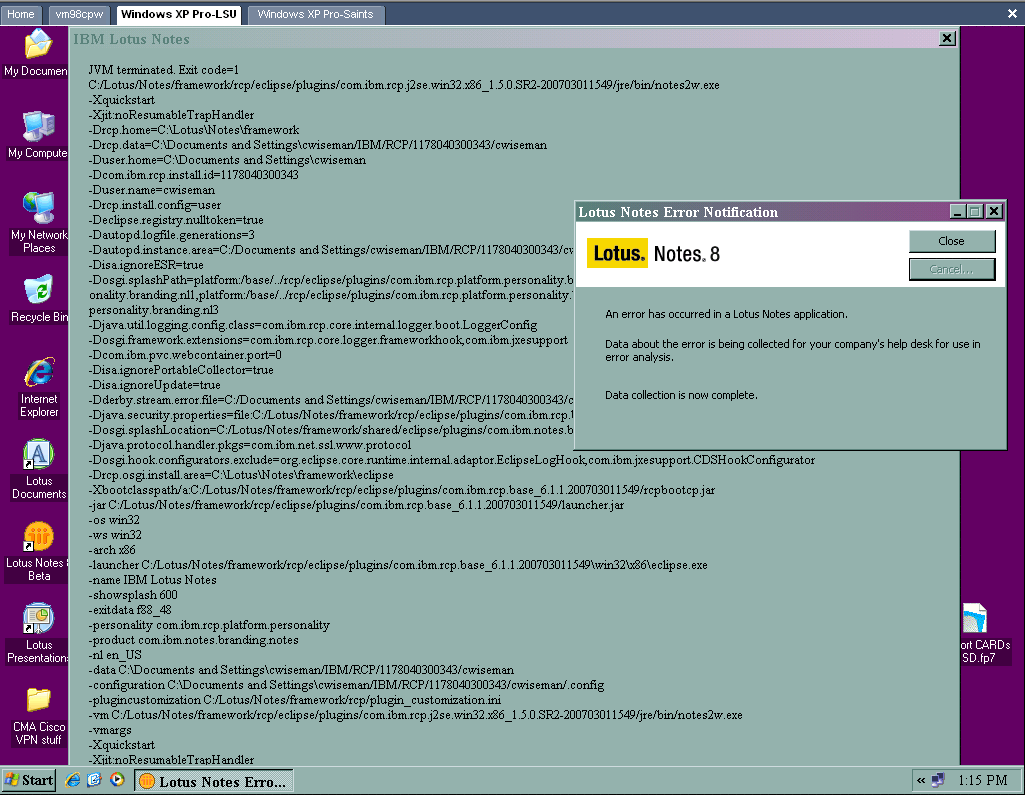
Task: Switch to the Home tab
Action: tap(21, 14)
